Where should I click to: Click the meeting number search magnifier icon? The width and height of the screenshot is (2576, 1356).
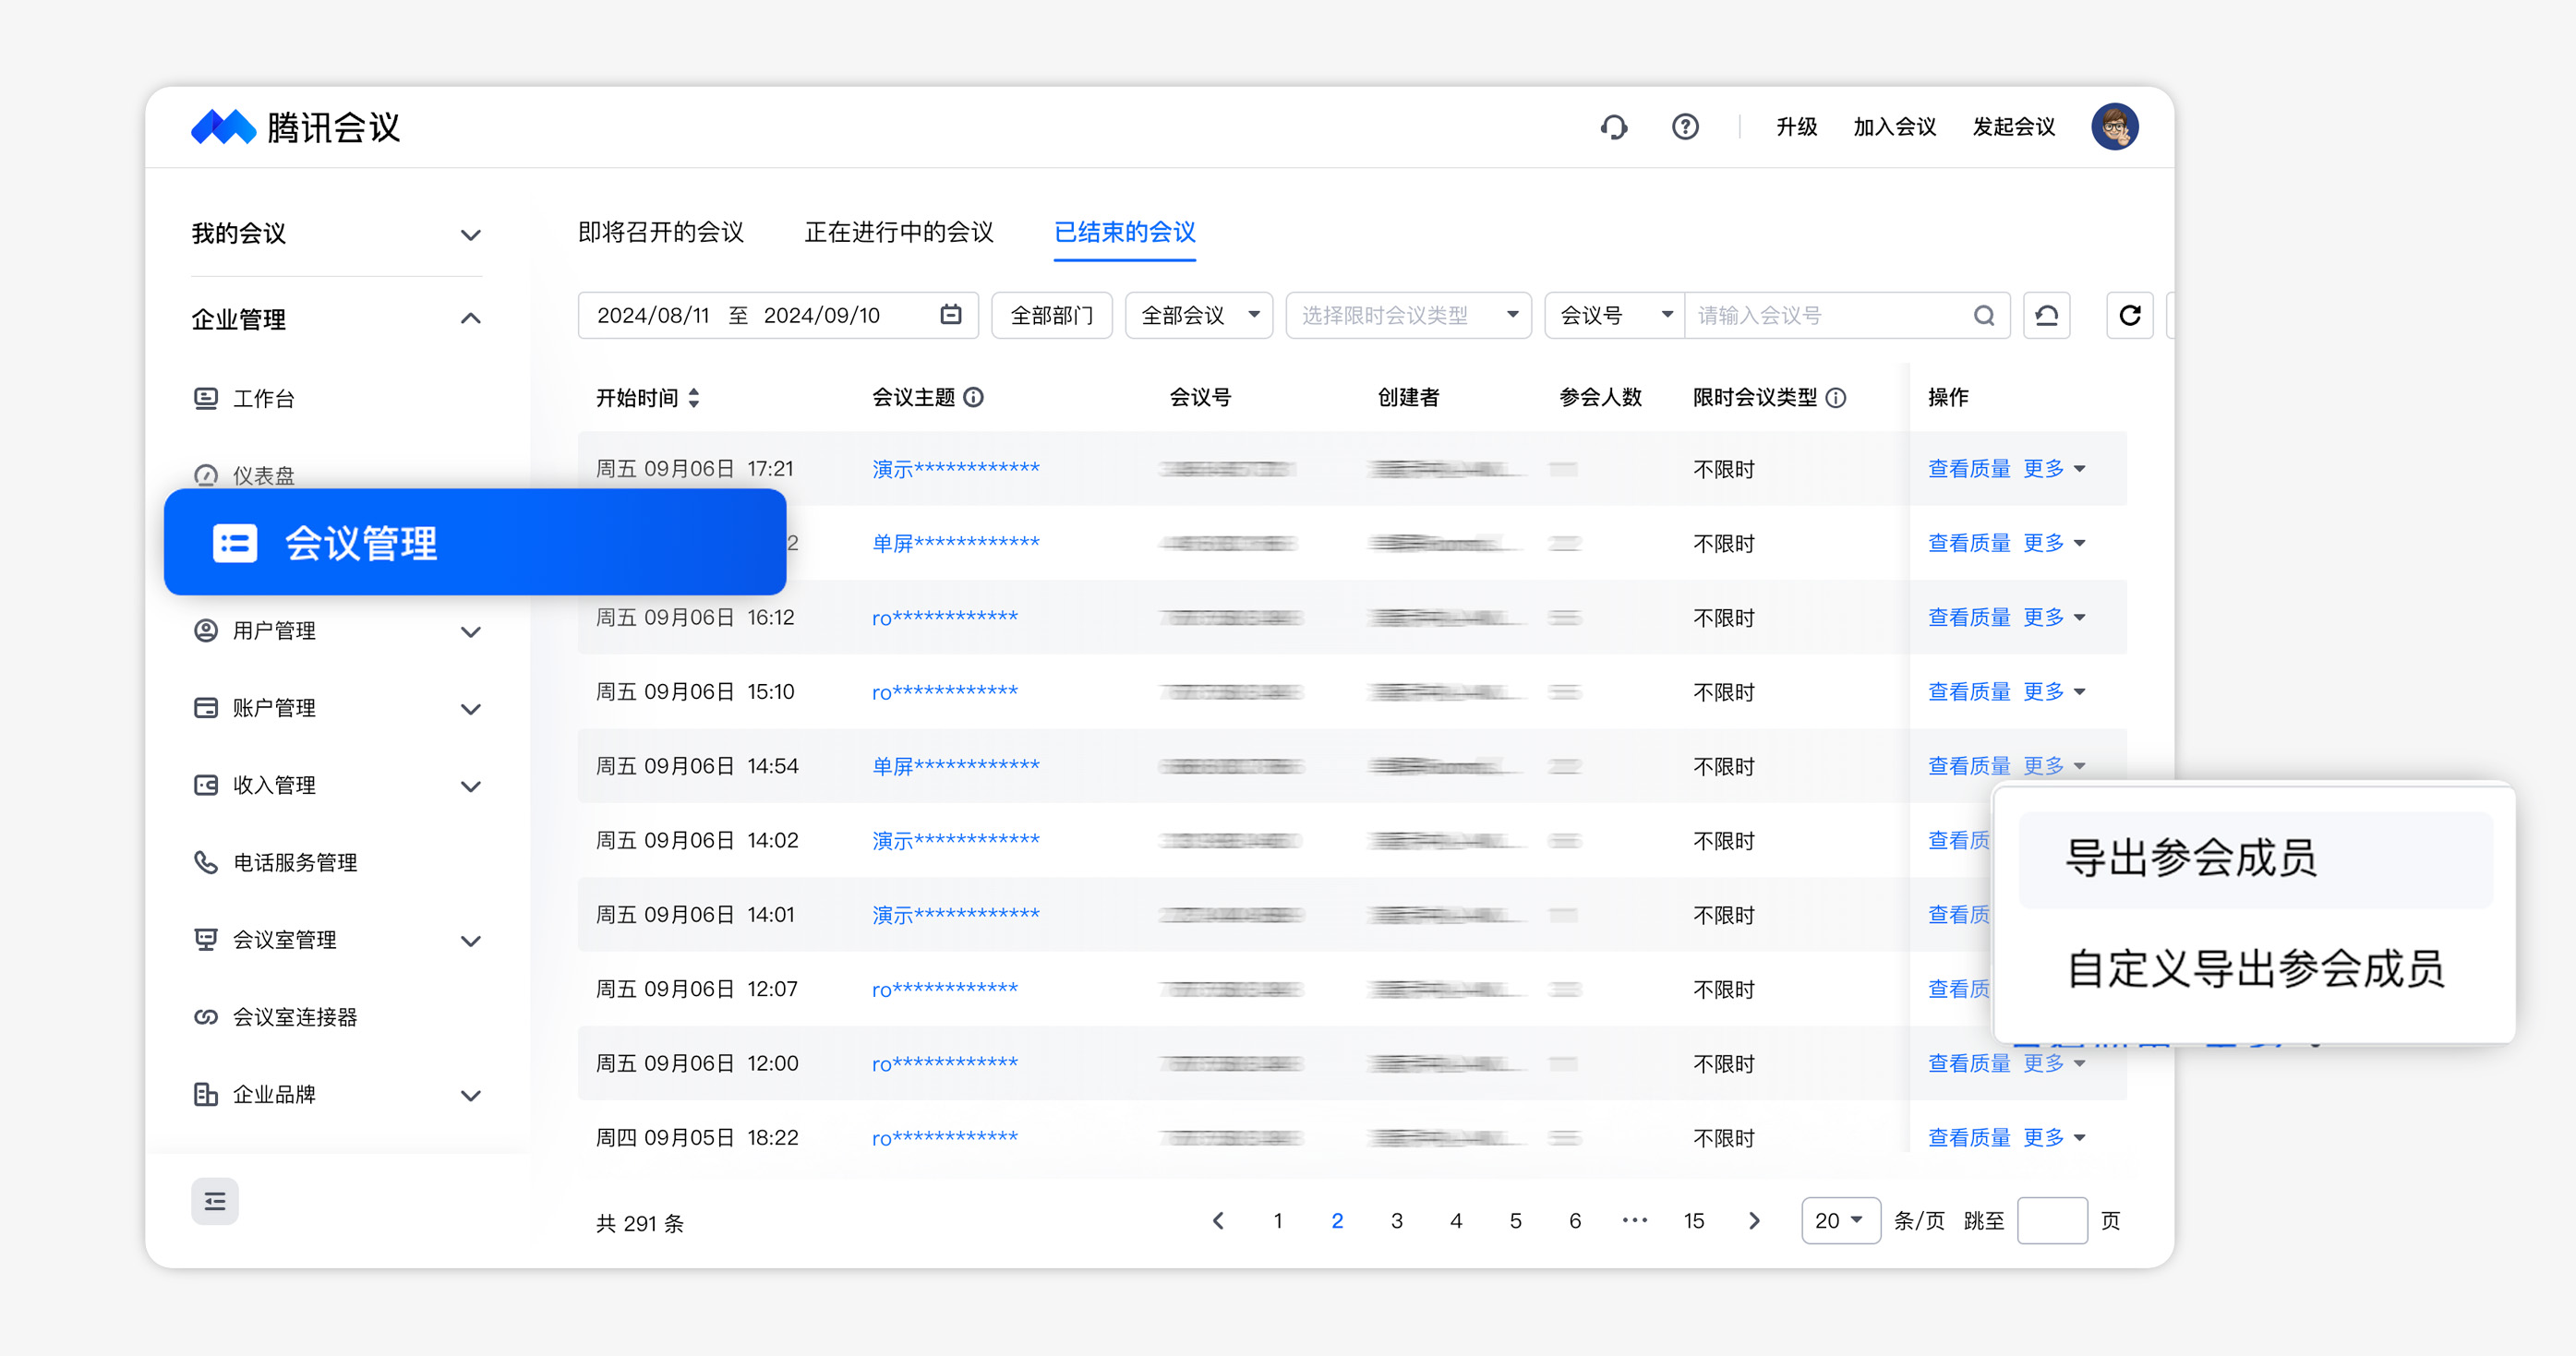pos(1984,316)
